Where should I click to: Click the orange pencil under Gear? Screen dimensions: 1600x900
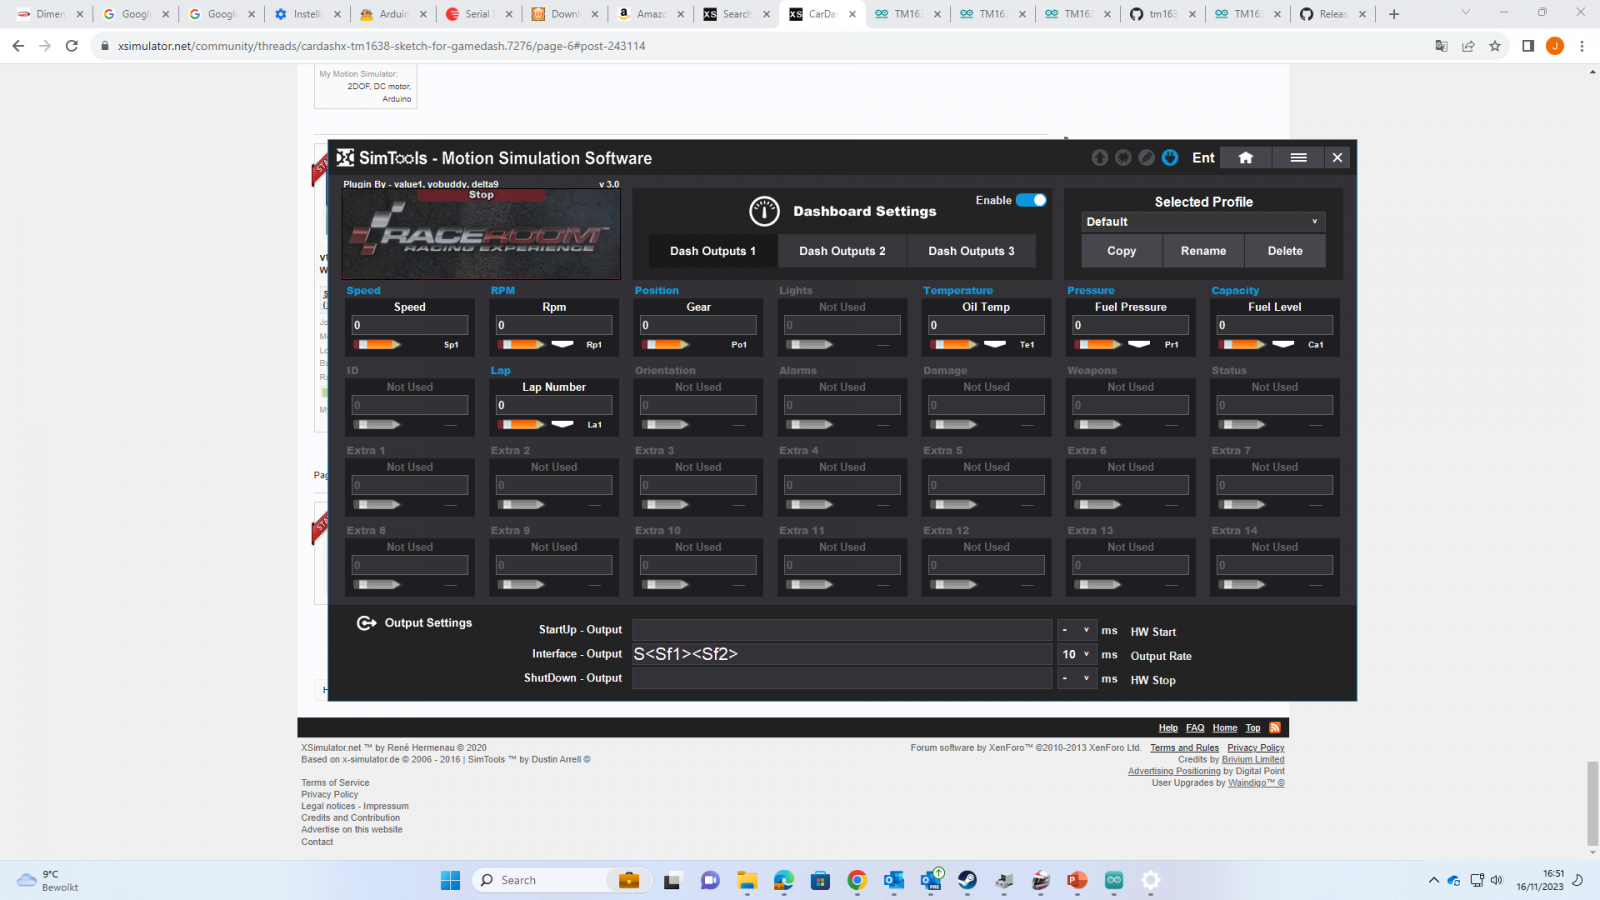coord(666,345)
